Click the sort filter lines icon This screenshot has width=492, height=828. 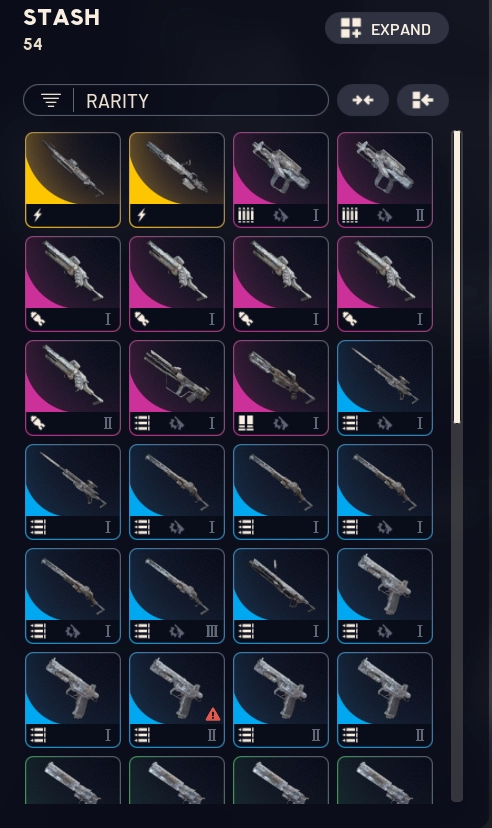point(51,100)
